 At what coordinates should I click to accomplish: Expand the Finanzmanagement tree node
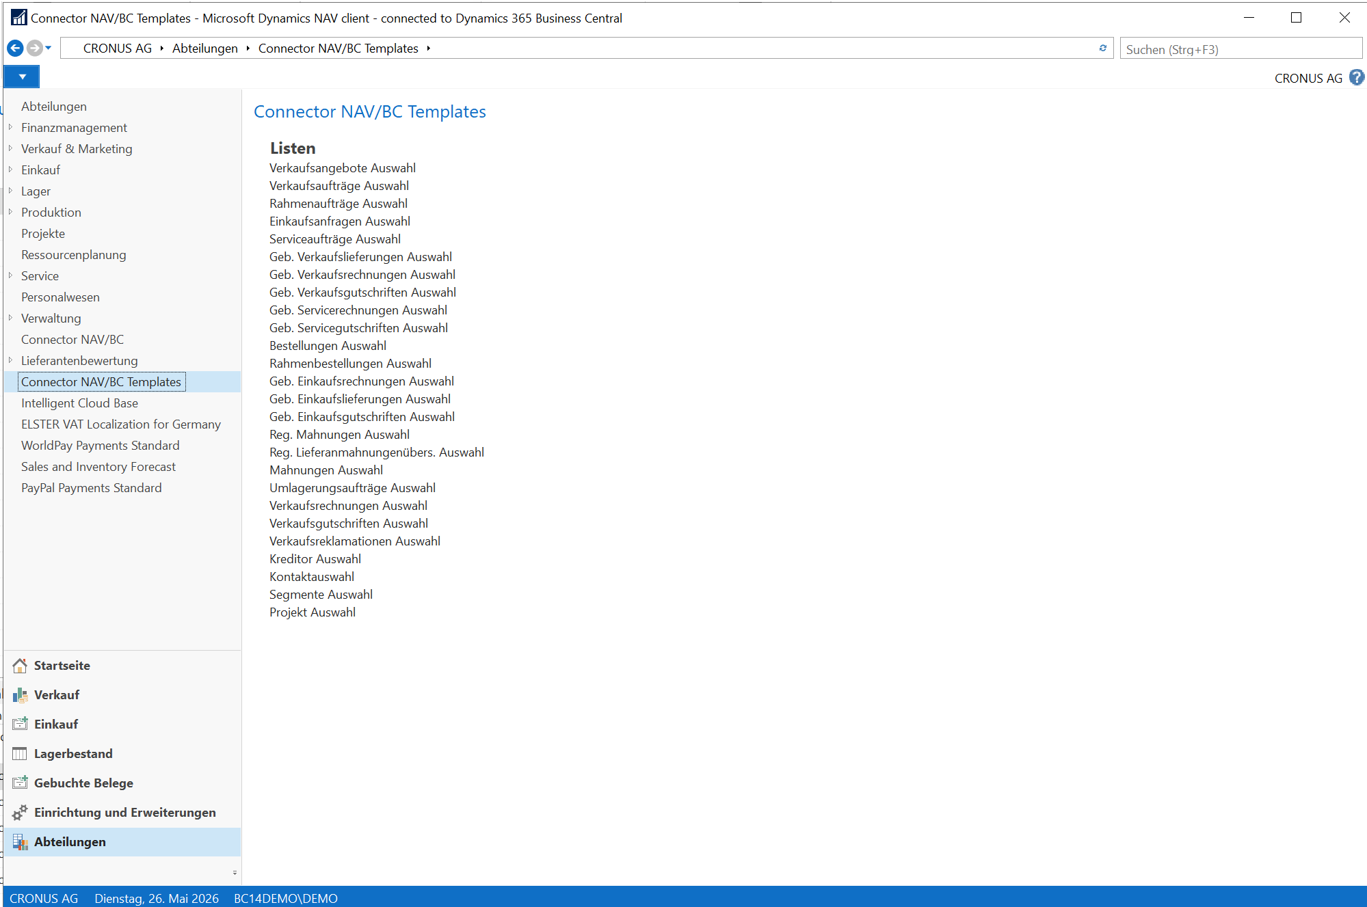click(x=11, y=127)
